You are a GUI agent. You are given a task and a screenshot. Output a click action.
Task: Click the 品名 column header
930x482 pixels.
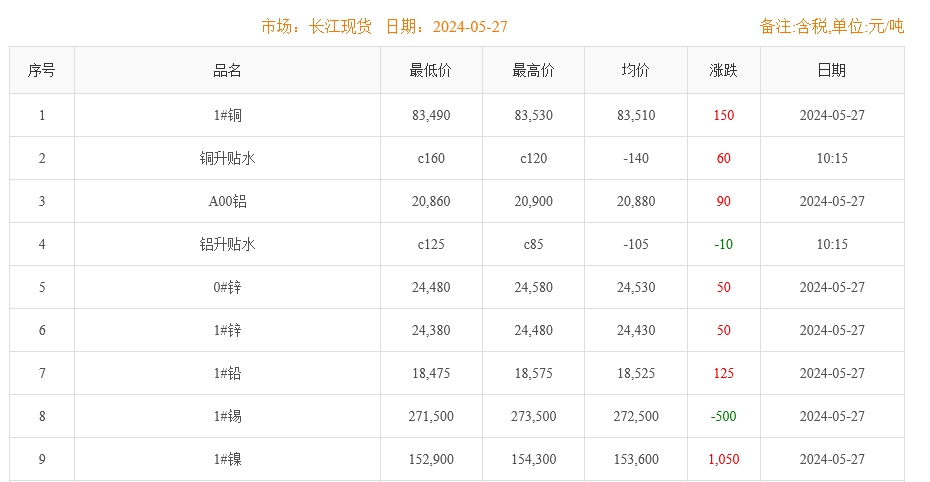coord(227,71)
